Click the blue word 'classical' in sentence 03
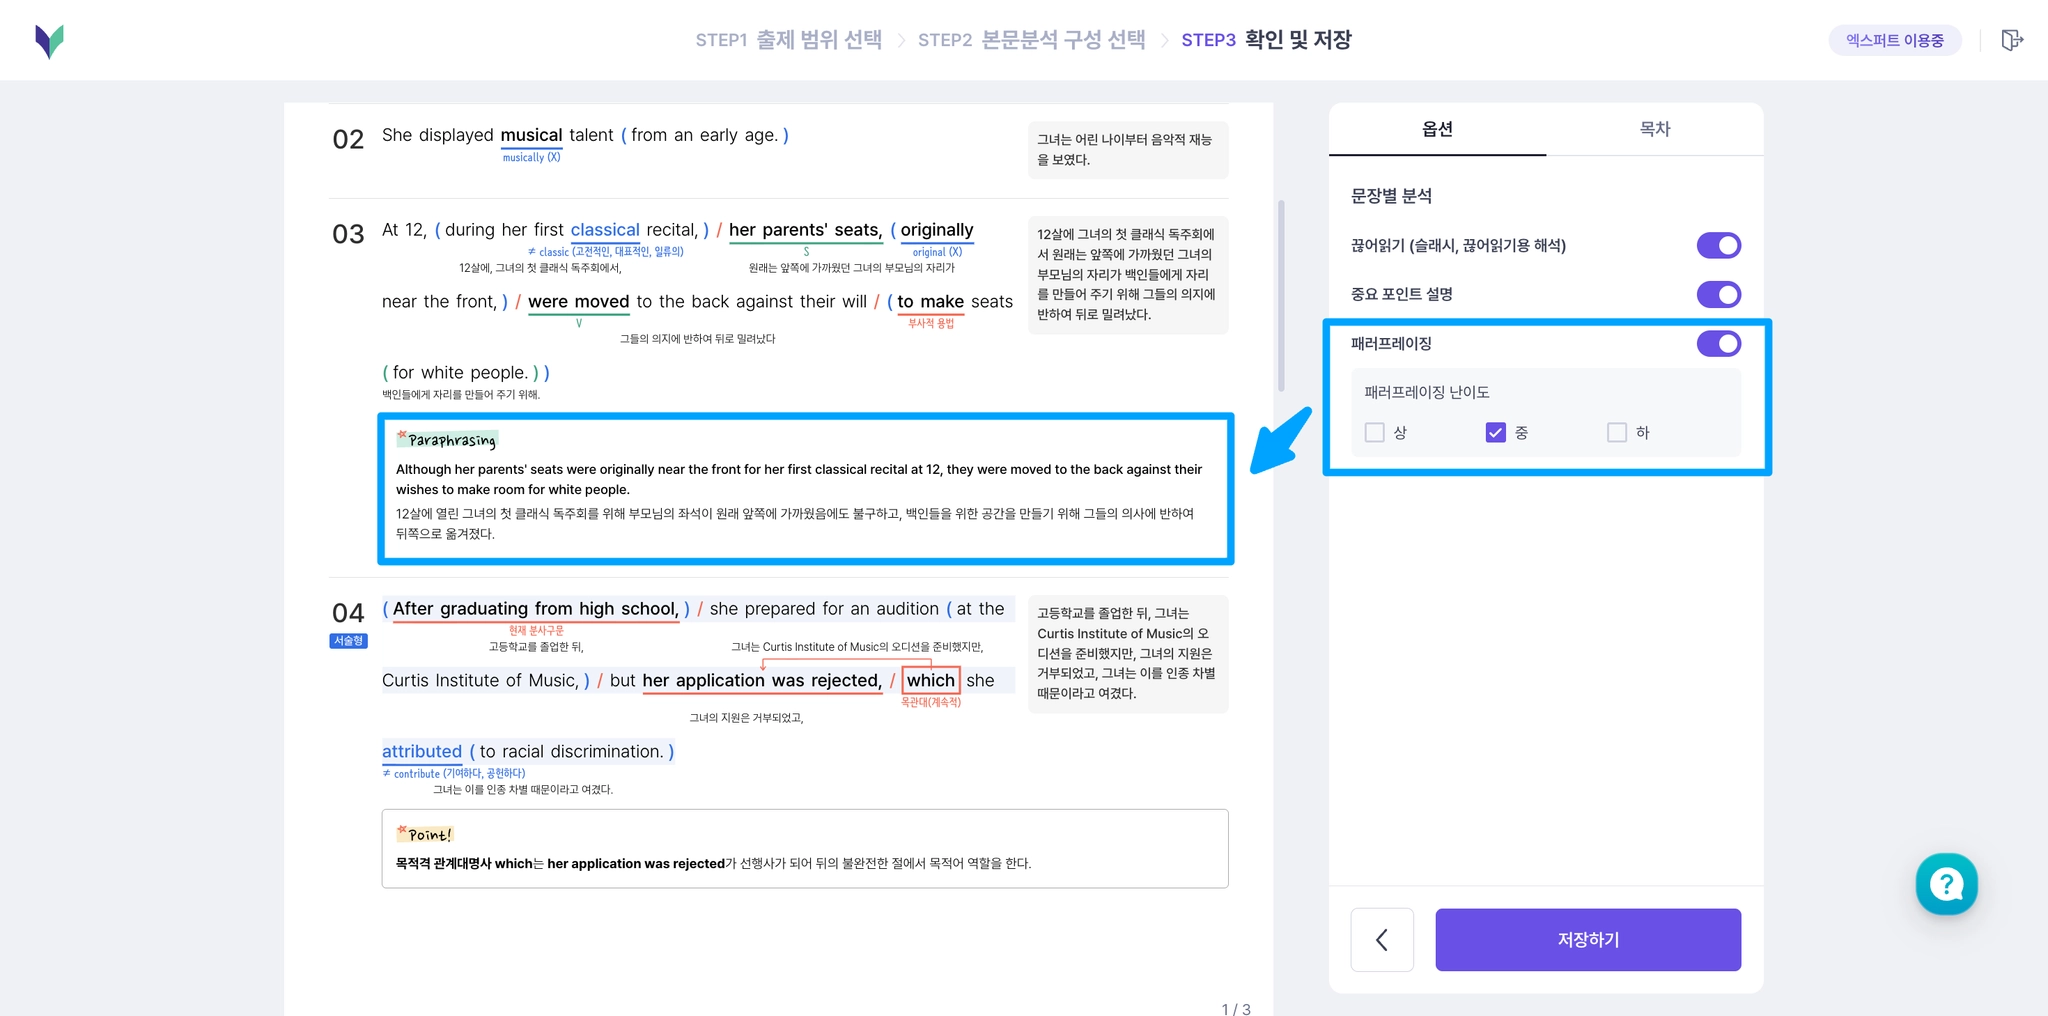Viewport: 2048px width, 1016px height. click(605, 230)
